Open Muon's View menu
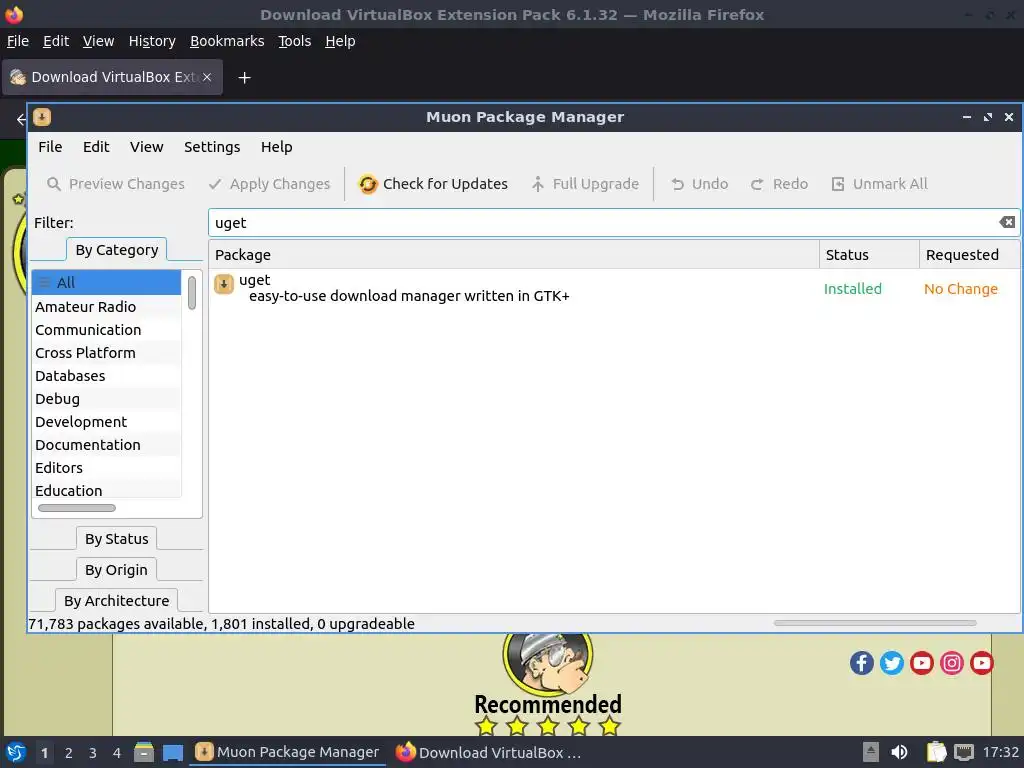 [x=146, y=147]
